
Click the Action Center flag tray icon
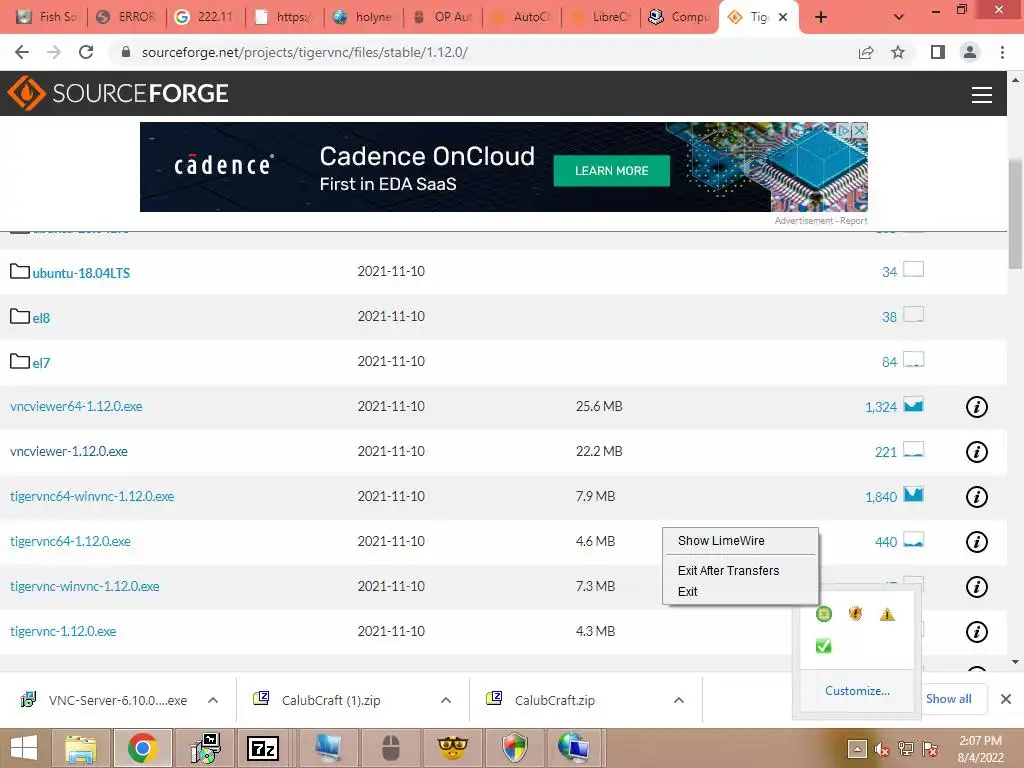(x=931, y=749)
